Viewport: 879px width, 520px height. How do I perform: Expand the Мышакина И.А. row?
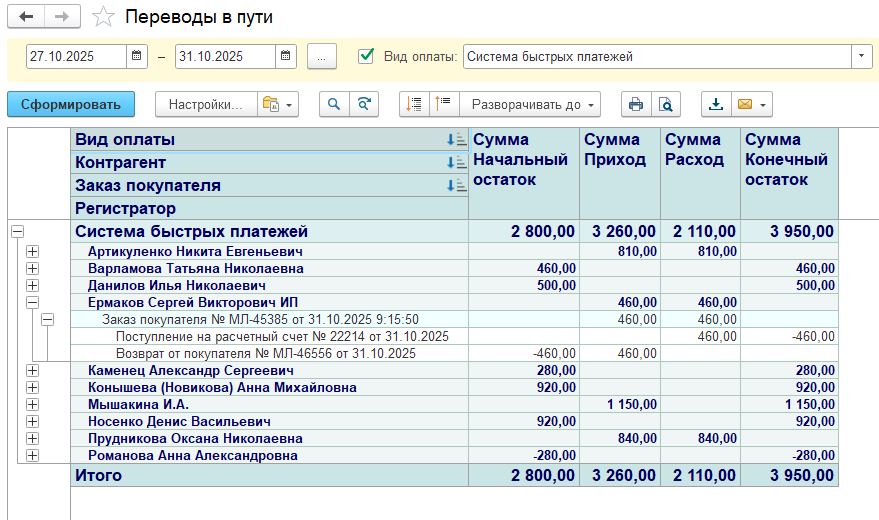pyautogui.click(x=32, y=405)
